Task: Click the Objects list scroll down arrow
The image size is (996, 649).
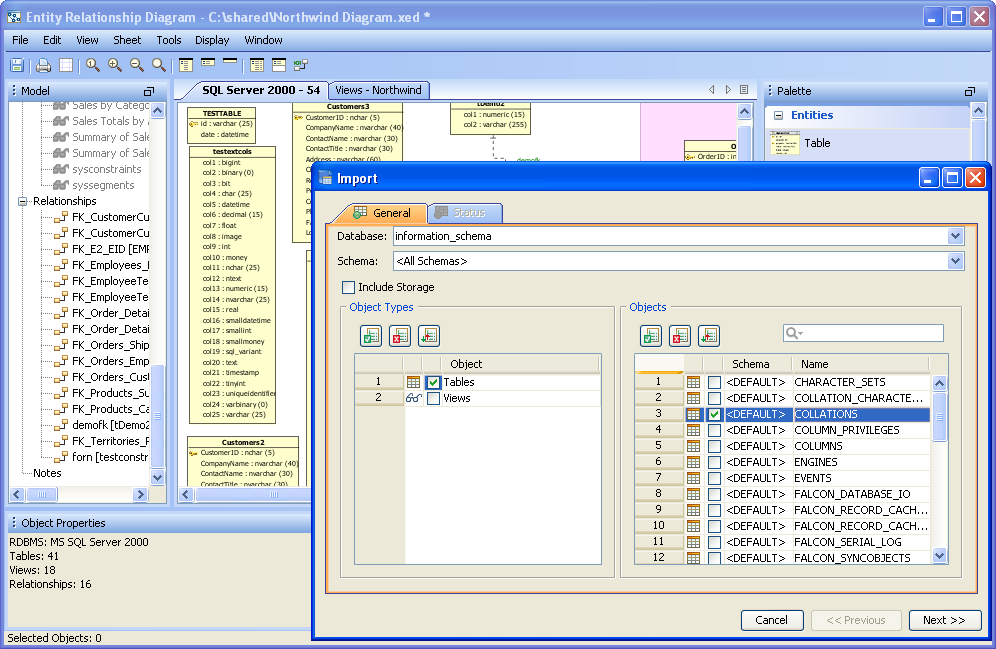Action: pyautogui.click(x=939, y=556)
